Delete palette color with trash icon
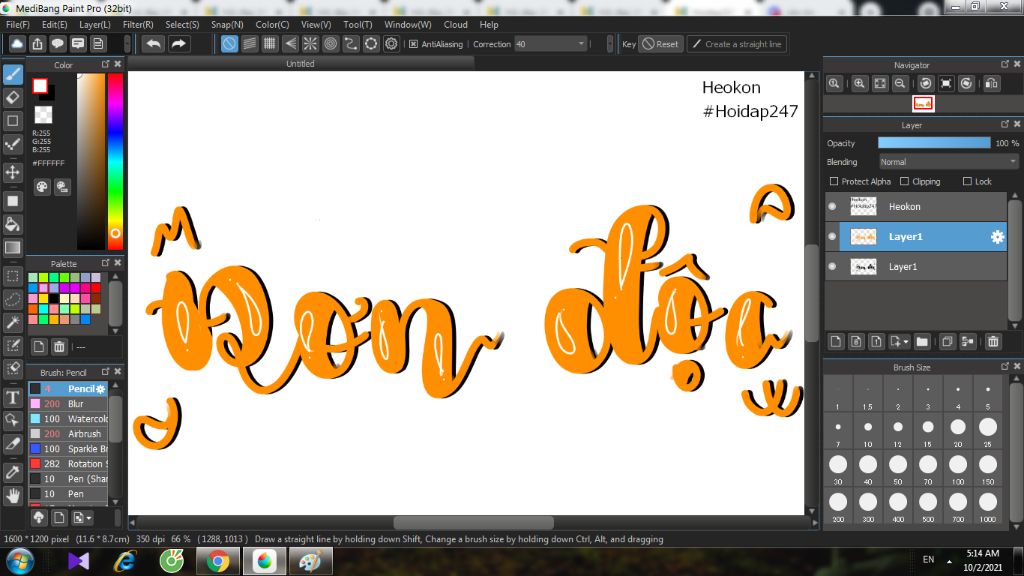The image size is (1024, 576). point(59,347)
